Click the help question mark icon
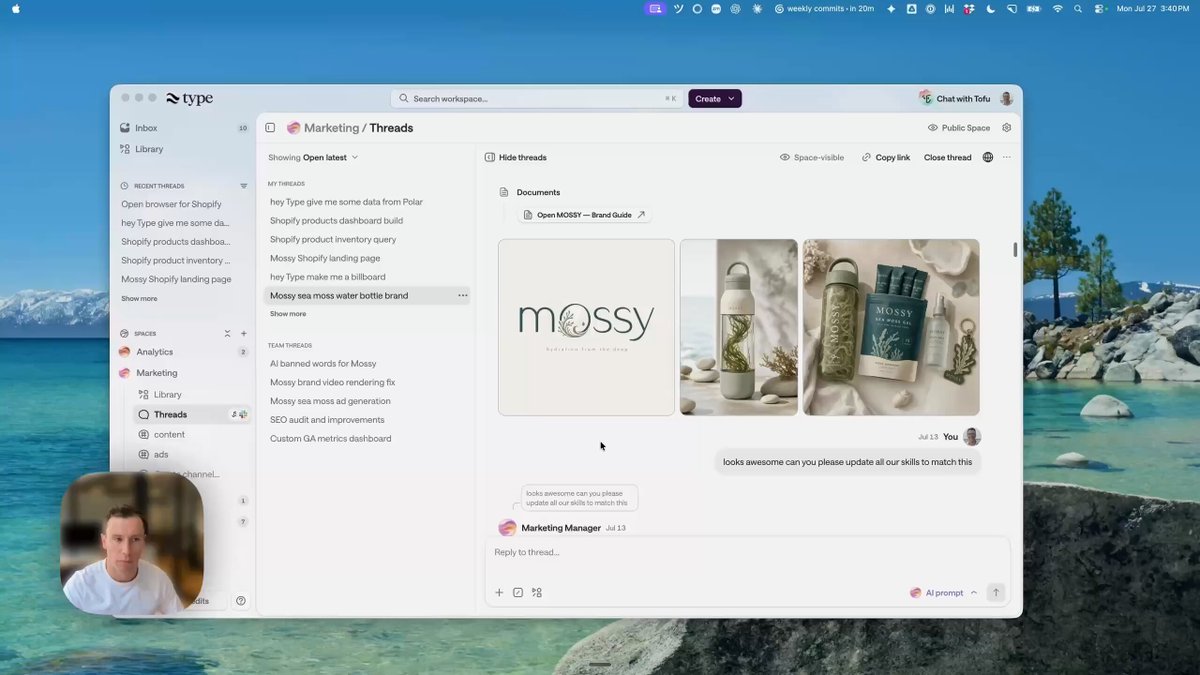This screenshot has height=675, width=1200. [241, 601]
